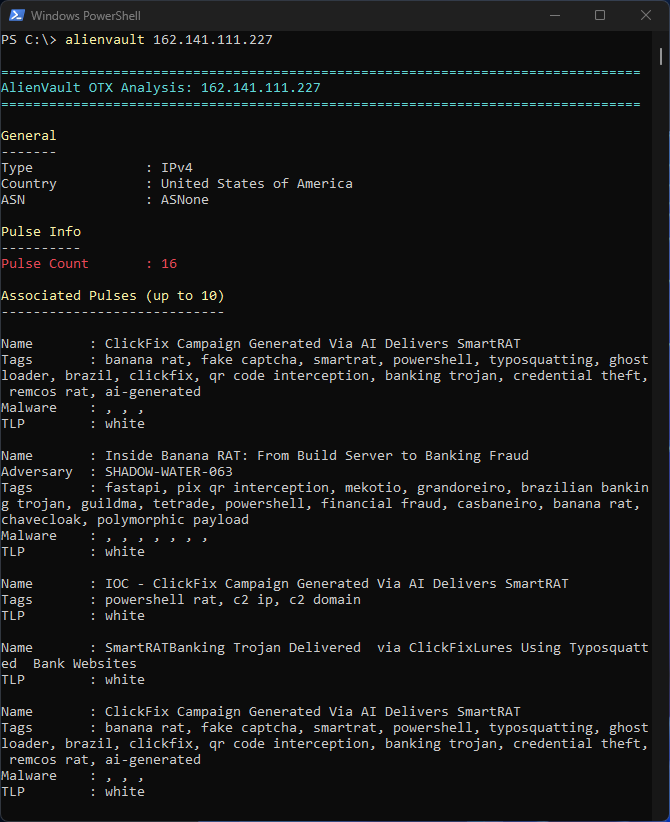Click 'Associated Pulses (up to 10)' heading

113,296
